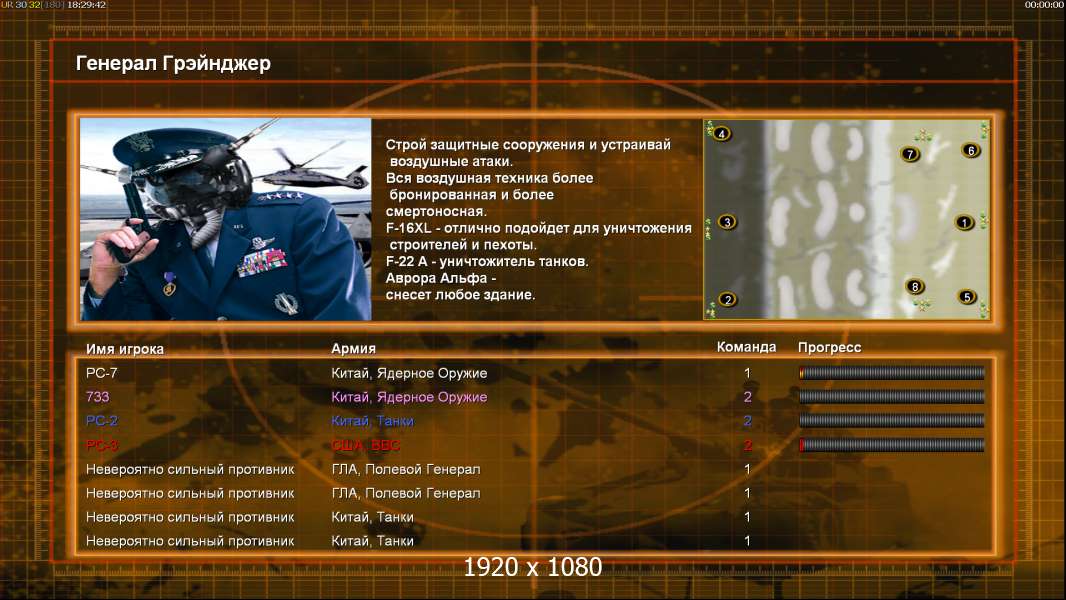Screen dimensions: 1066x600
Task: Click the loading progress bar for player 733
Action: tap(891, 396)
